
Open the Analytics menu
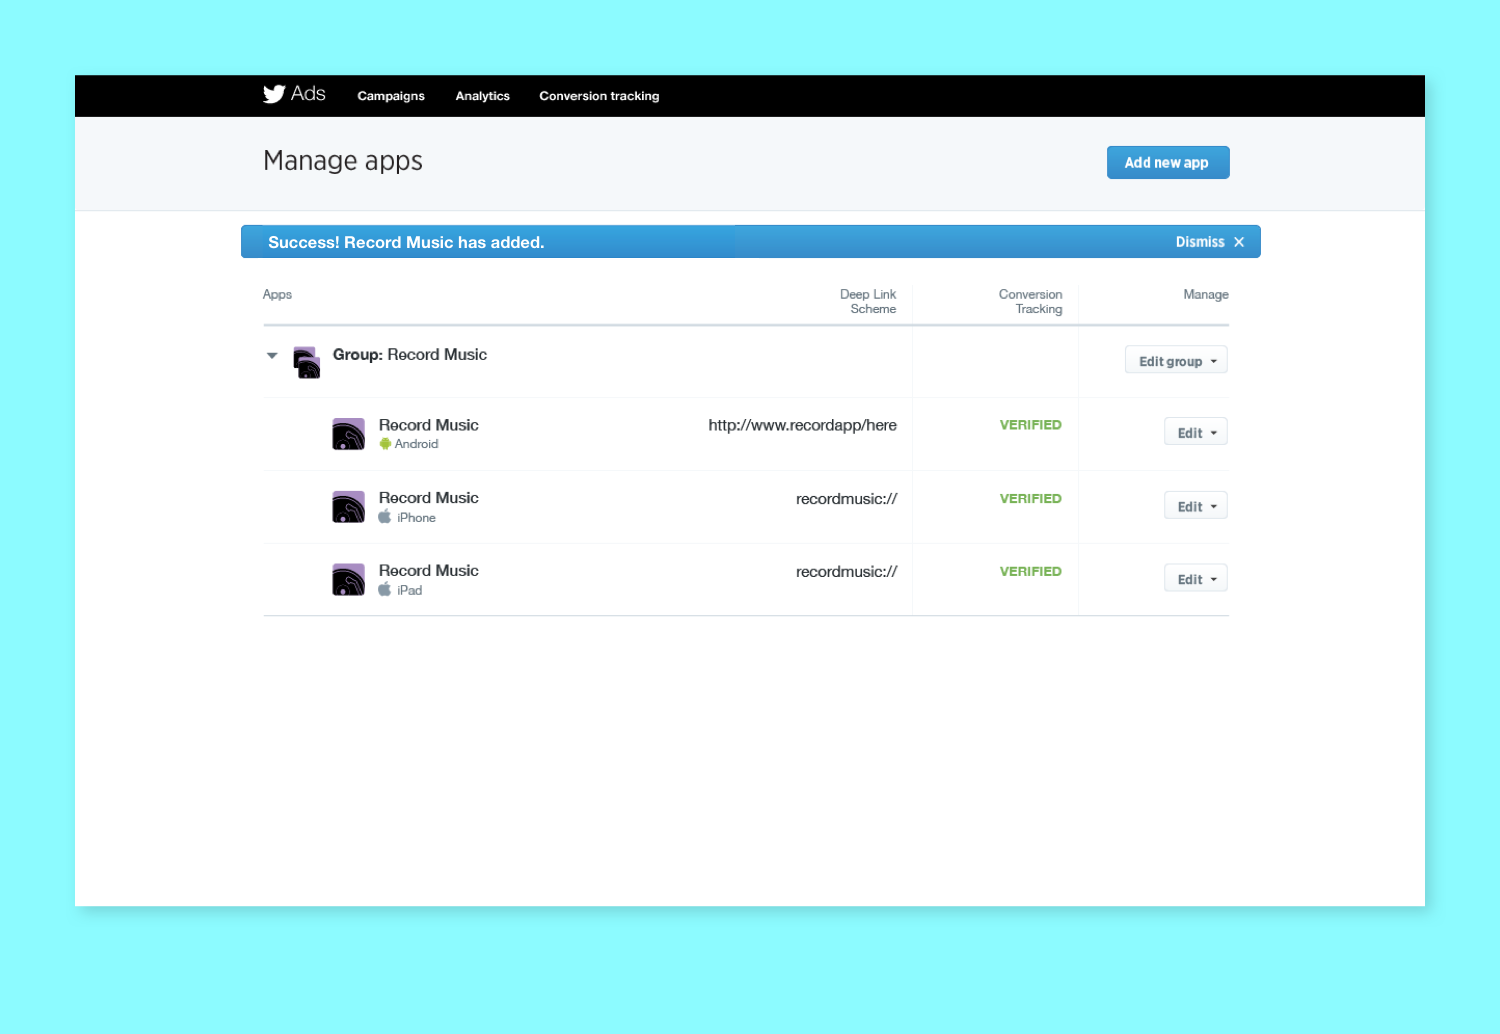pyautogui.click(x=483, y=96)
